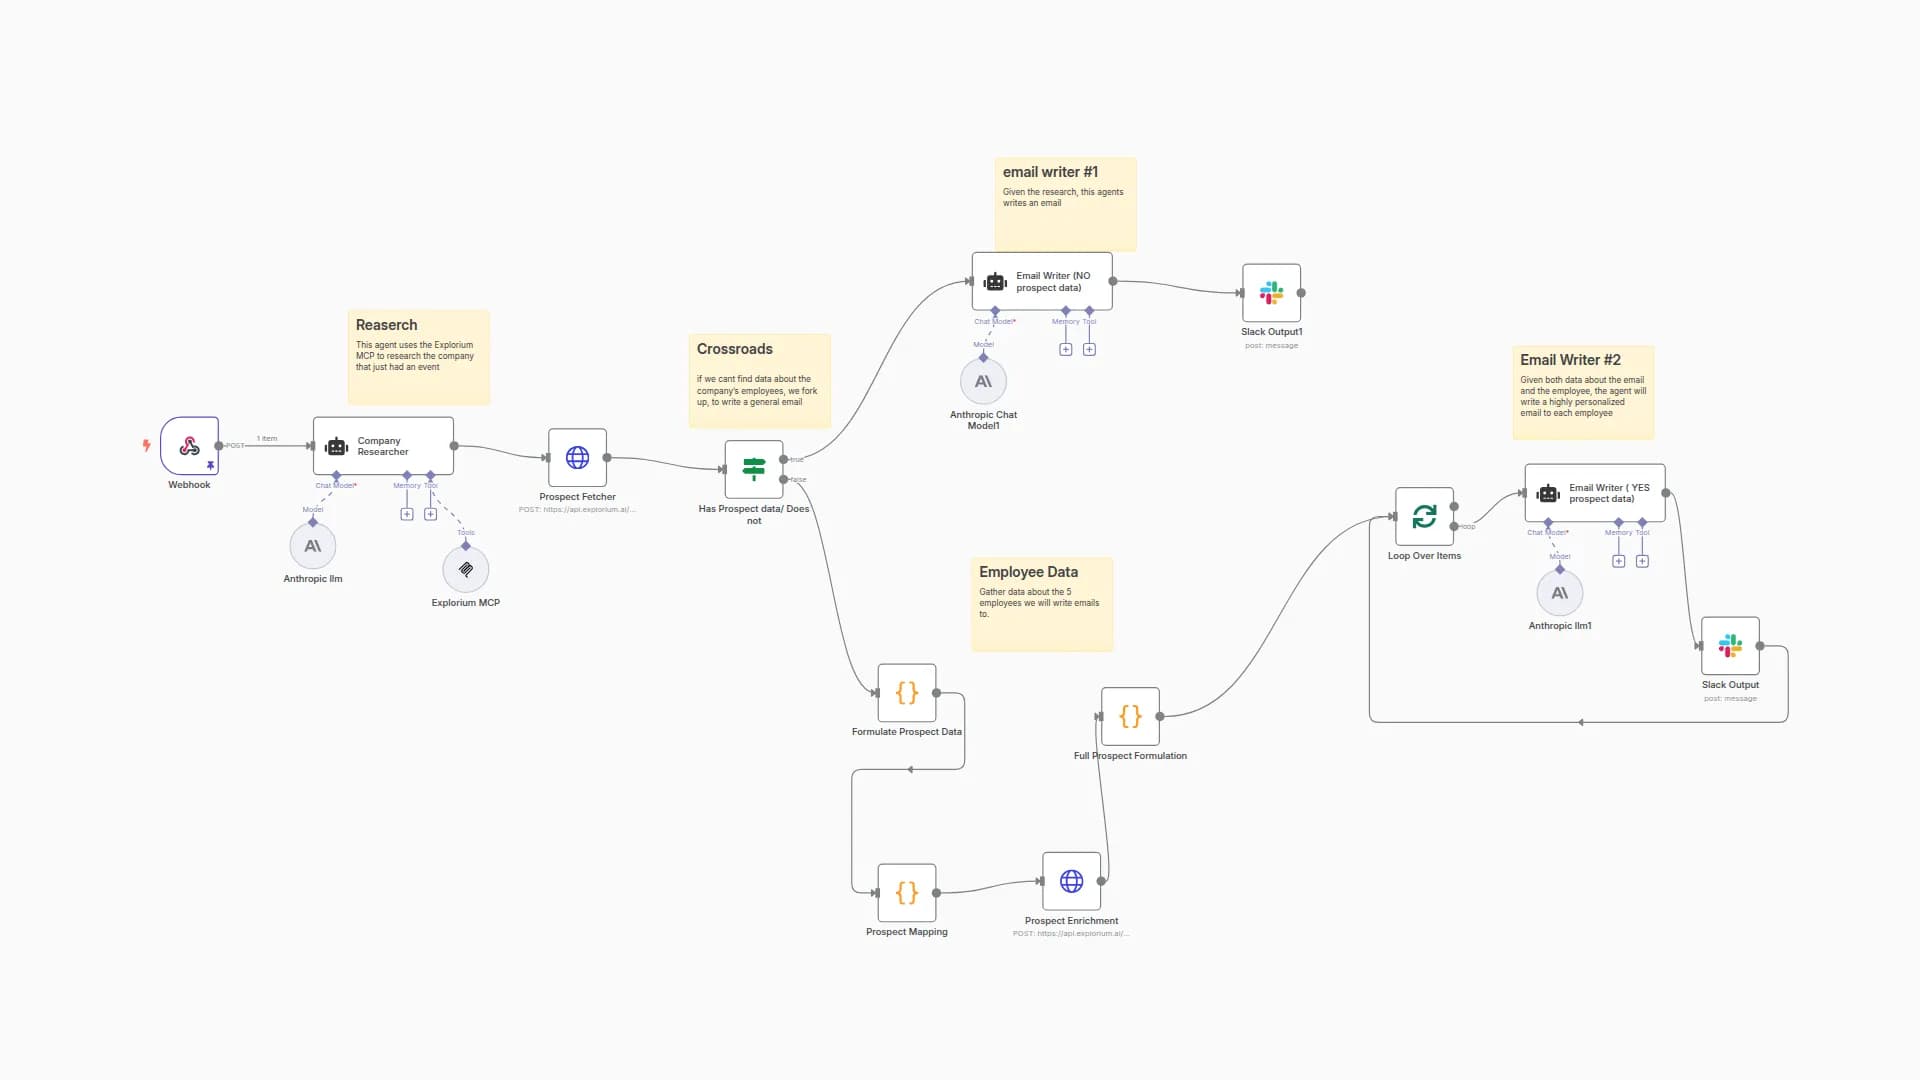The width and height of the screenshot is (1920, 1080).
Task: Click the 'Prospect Mapping' label text
Action: tap(907, 932)
